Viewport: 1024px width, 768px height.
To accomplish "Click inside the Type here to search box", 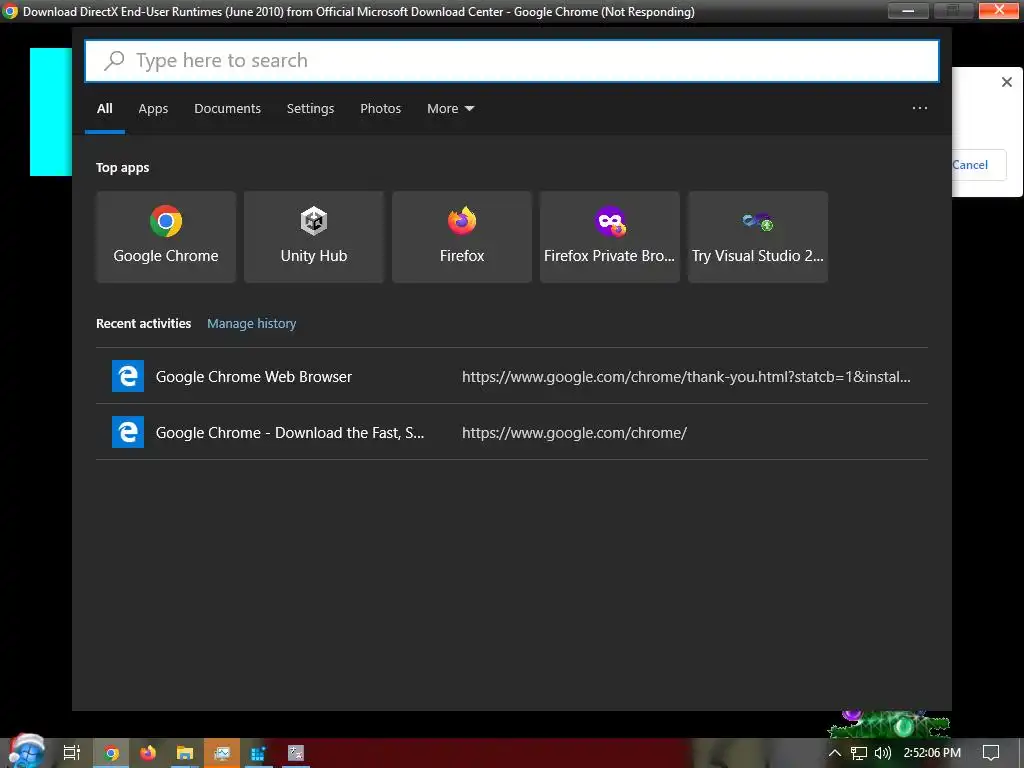I will click(x=512, y=61).
